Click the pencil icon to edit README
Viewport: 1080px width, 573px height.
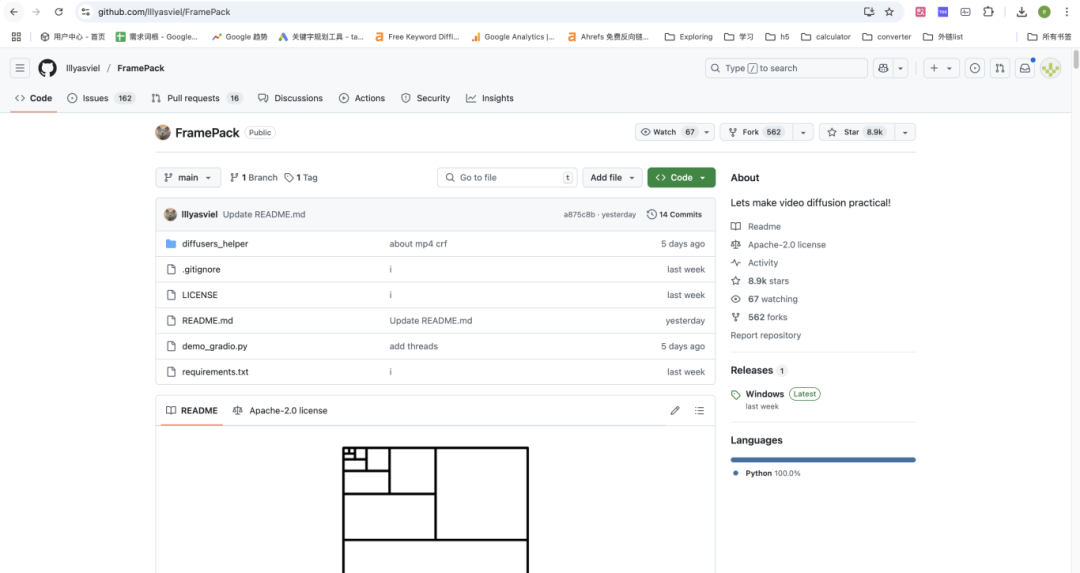coord(675,411)
